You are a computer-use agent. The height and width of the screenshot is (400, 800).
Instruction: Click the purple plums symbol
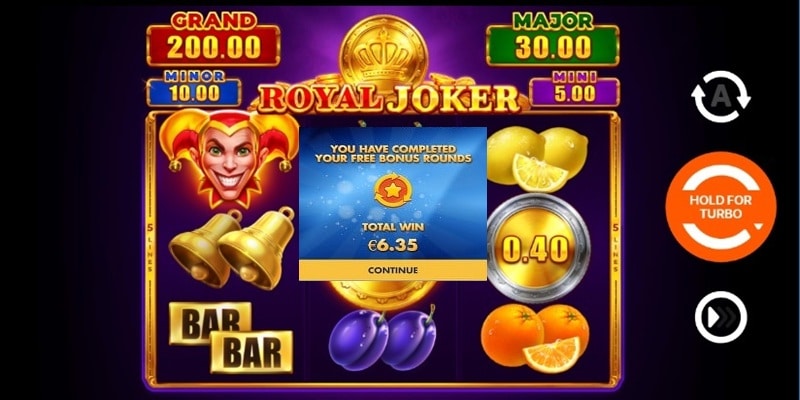pyautogui.click(x=382, y=337)
